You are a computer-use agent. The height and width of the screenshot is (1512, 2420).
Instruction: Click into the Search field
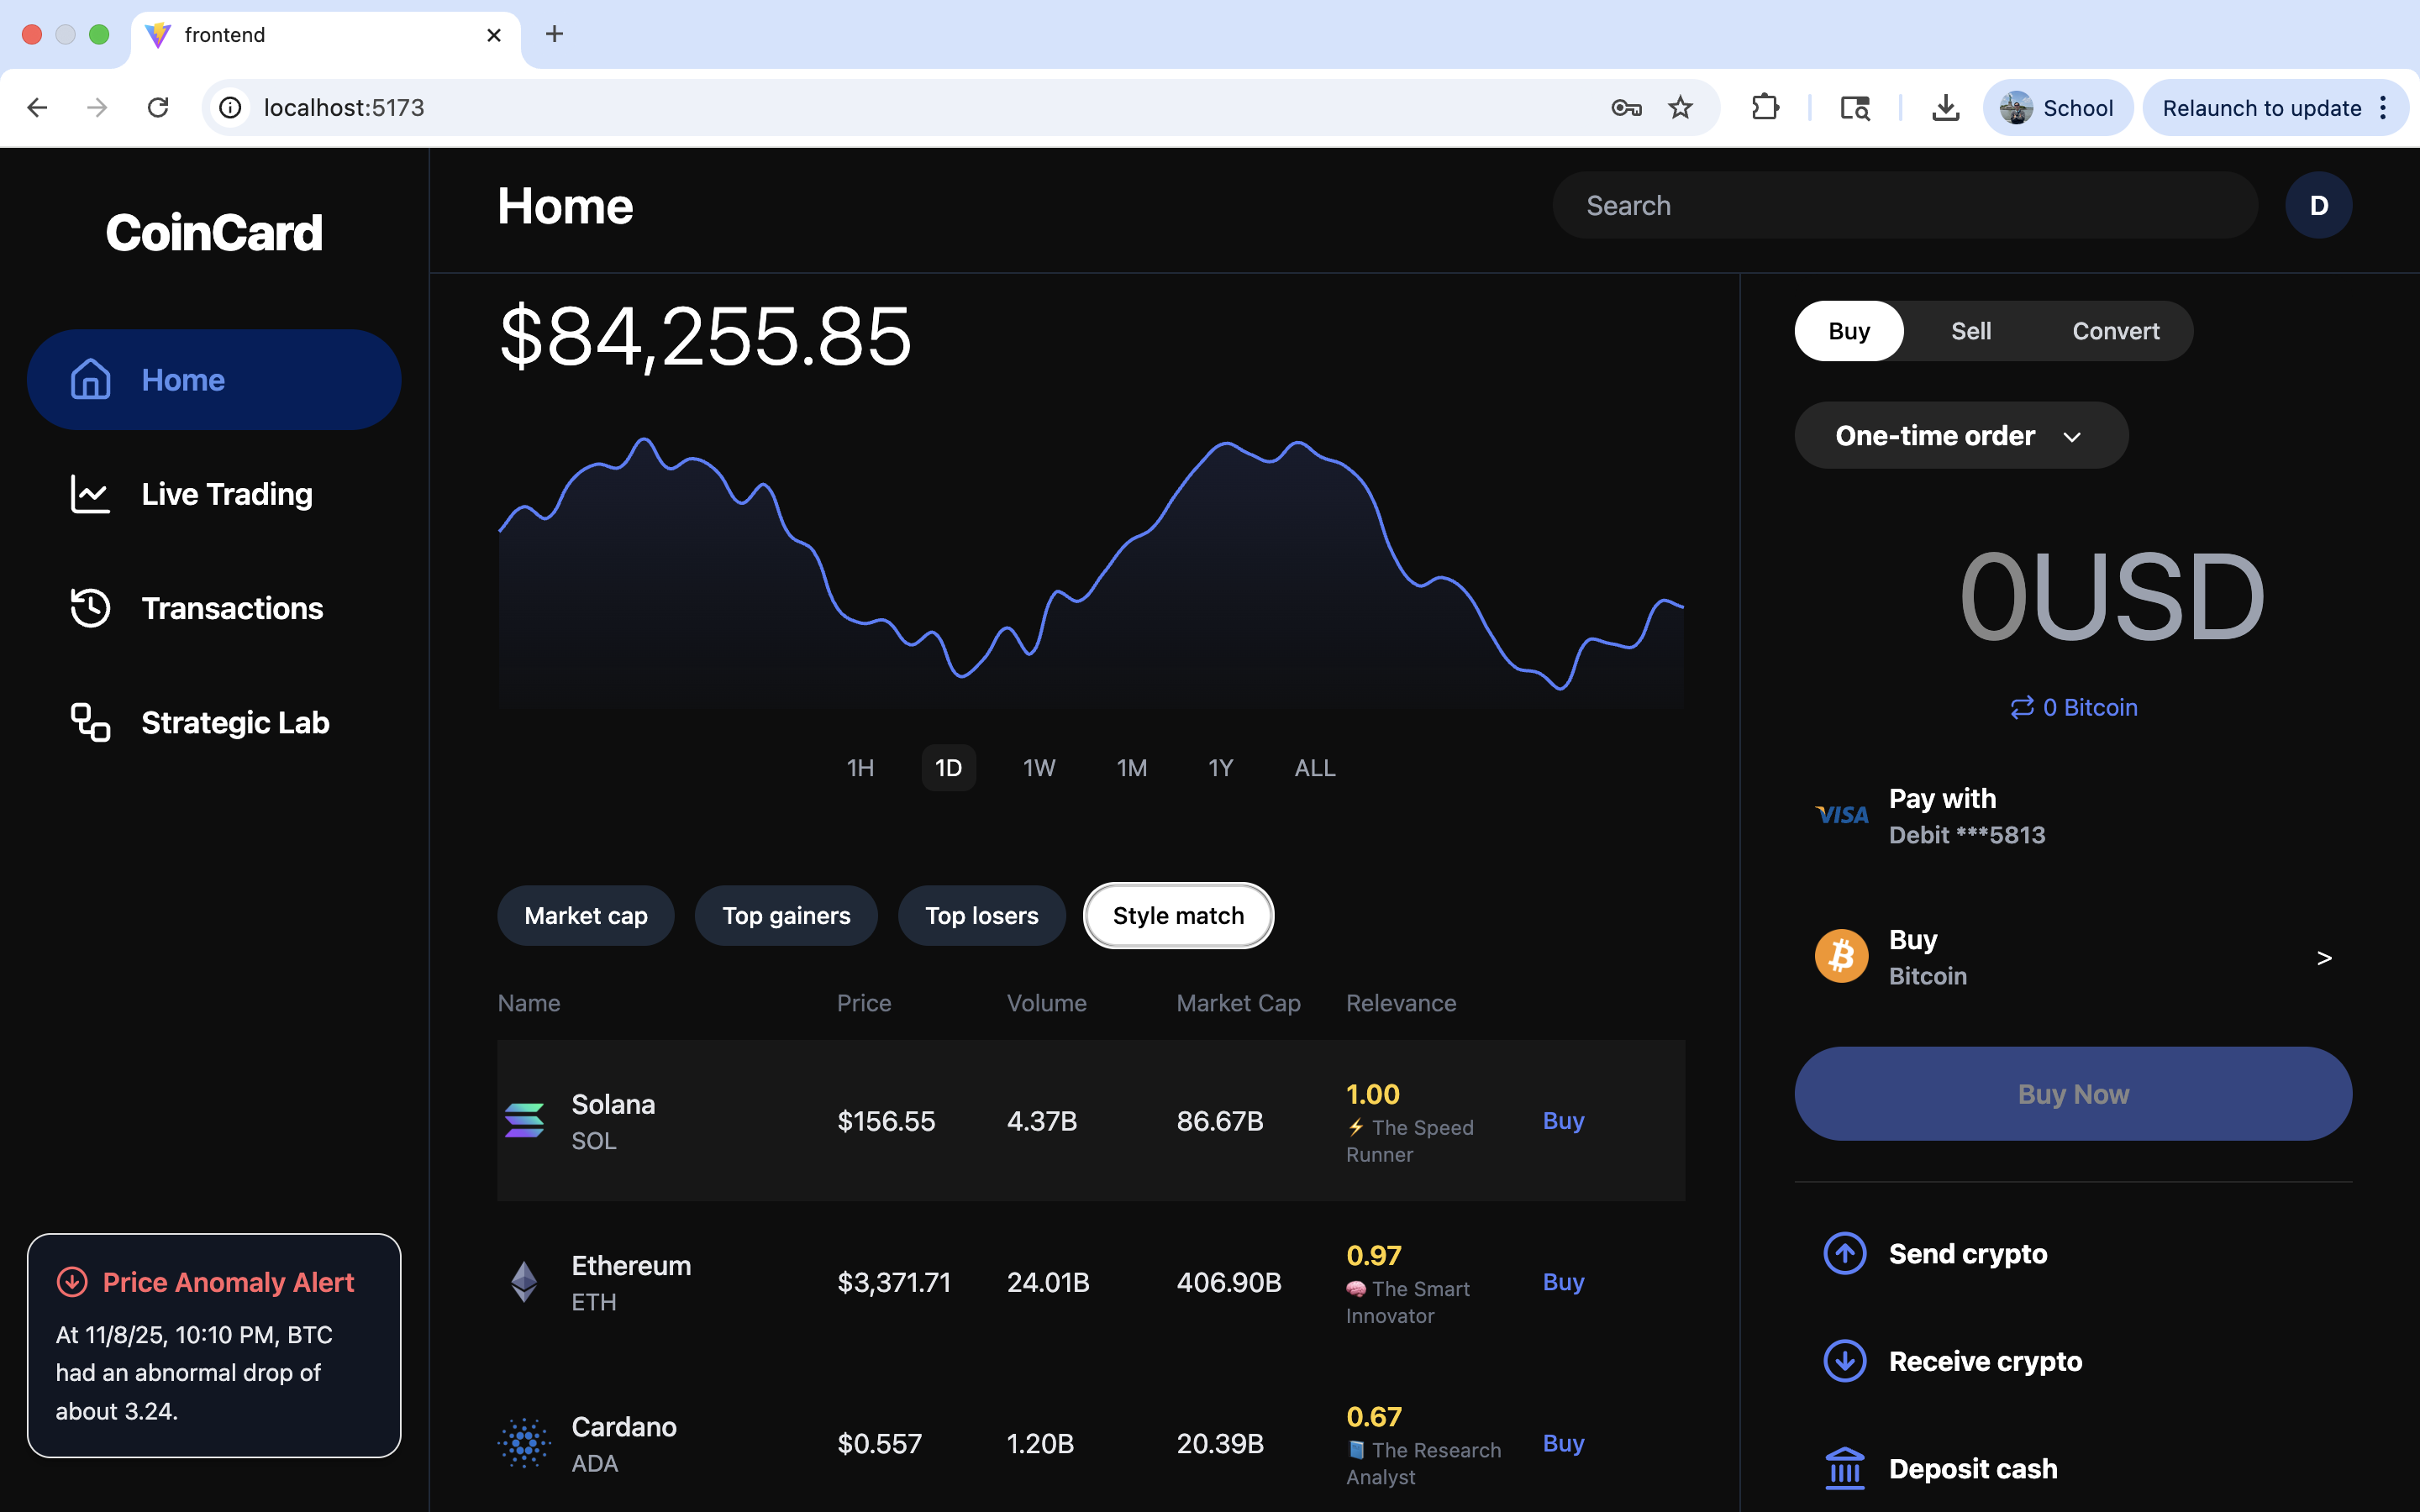point(1904,206)
